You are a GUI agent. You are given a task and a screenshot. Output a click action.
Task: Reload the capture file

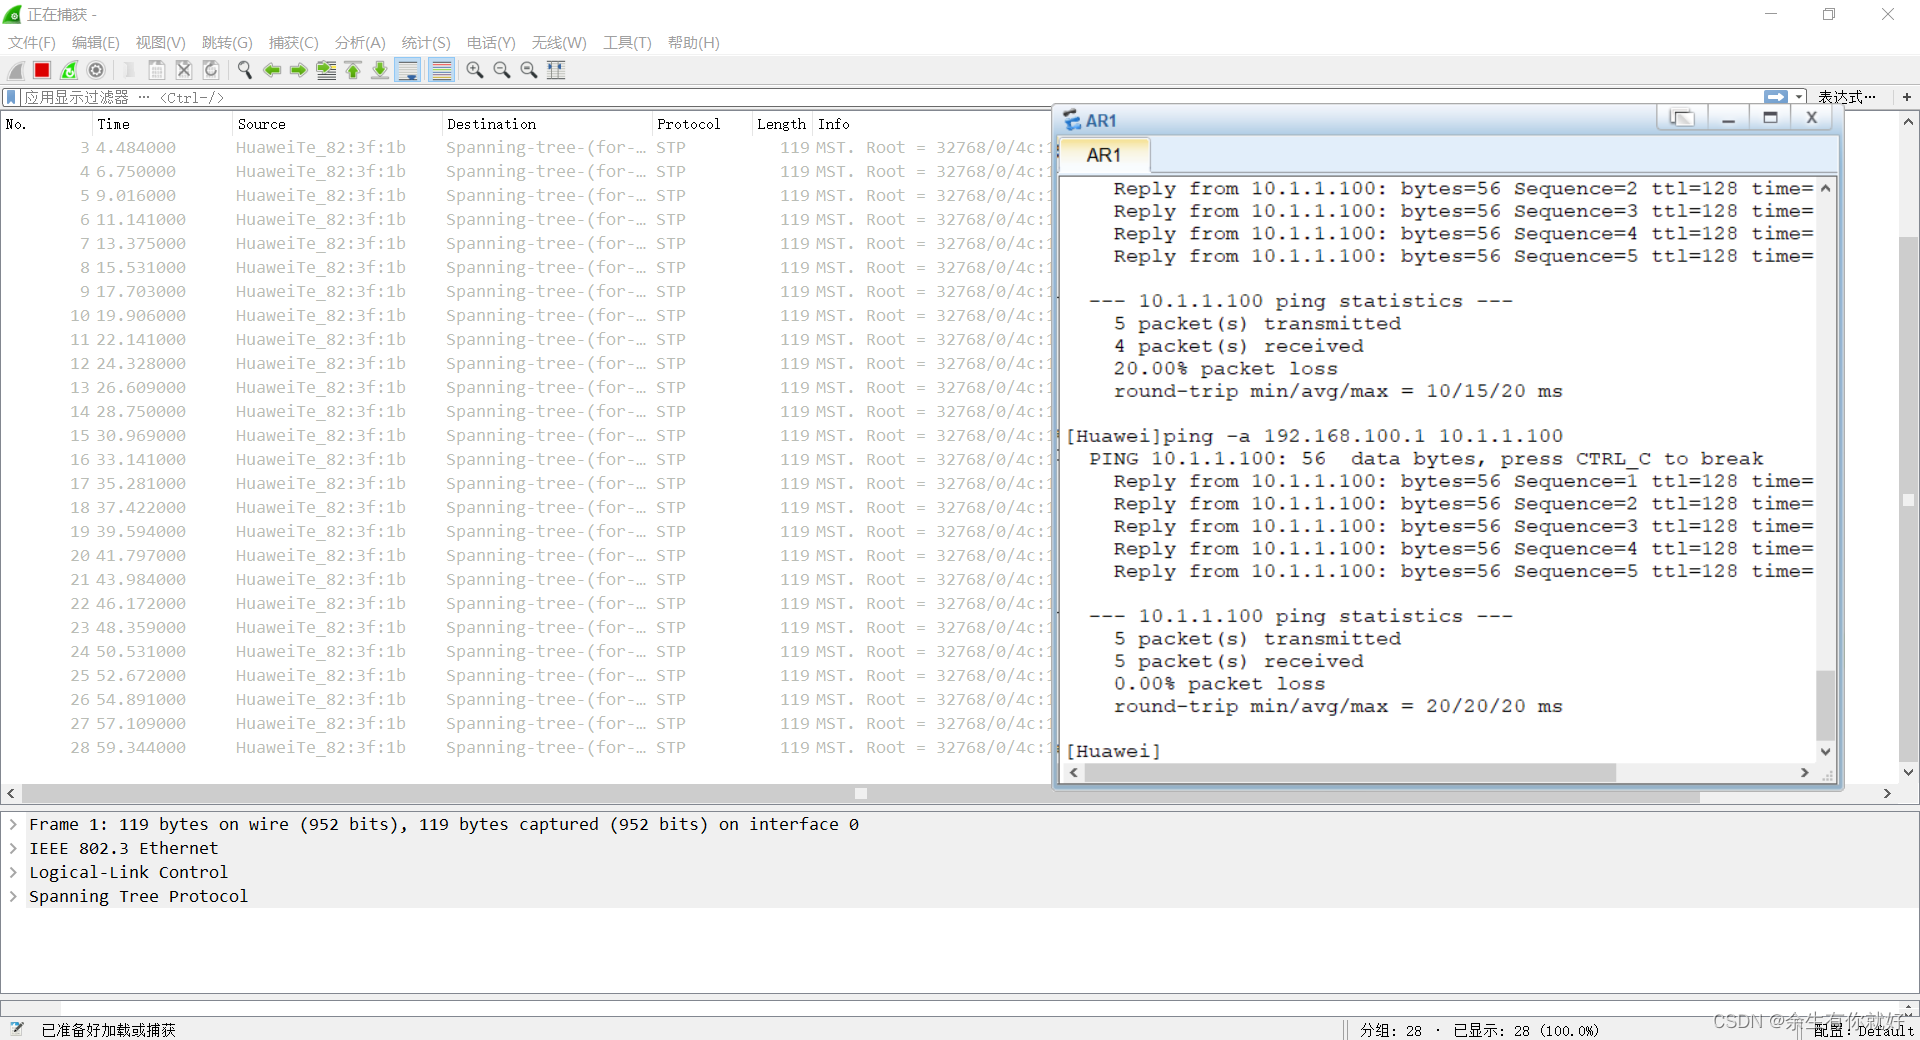pos(211,70)
